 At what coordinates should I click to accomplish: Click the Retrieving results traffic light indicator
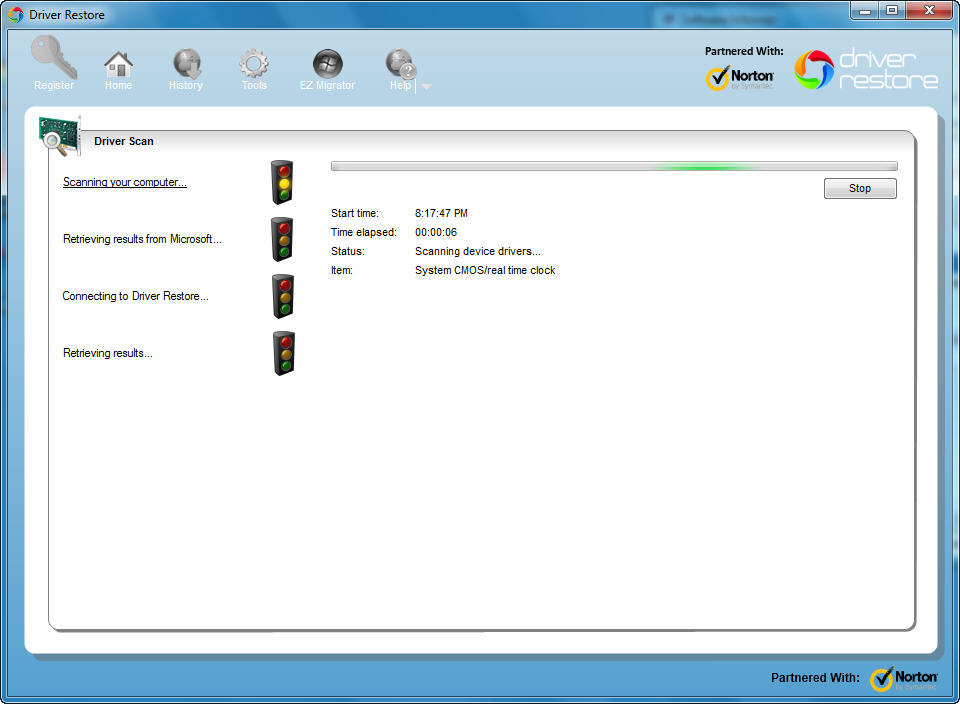tap(281, 353)
